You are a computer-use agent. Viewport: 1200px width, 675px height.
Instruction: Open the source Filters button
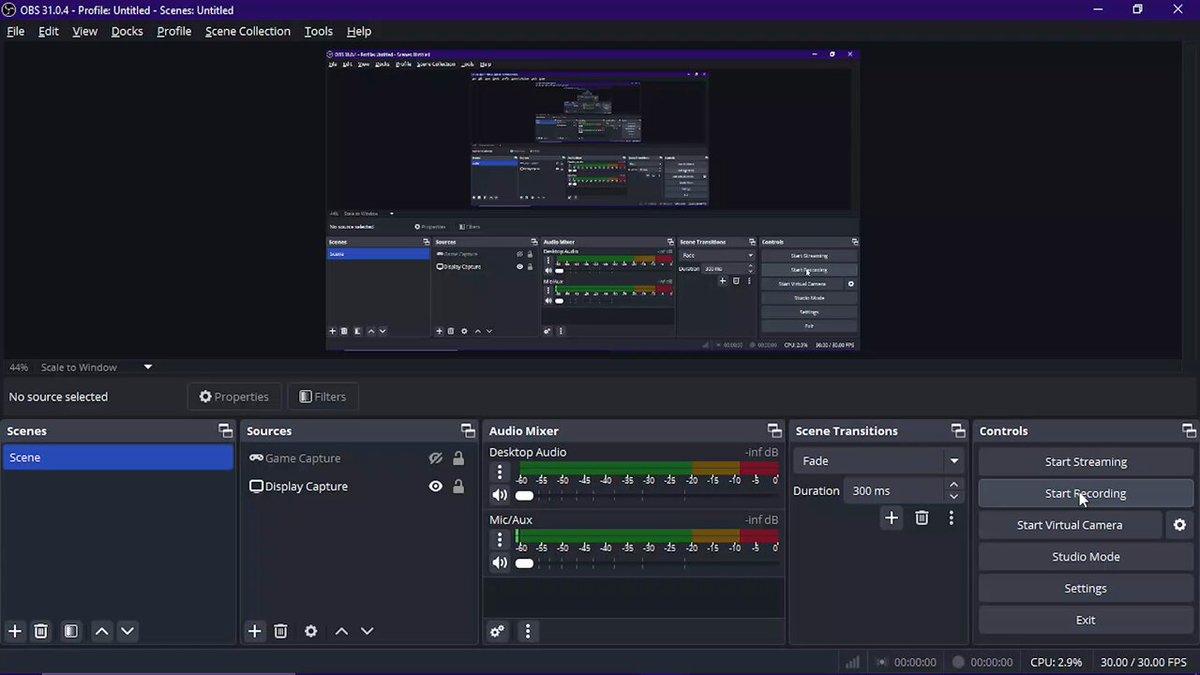click(323, 397)
